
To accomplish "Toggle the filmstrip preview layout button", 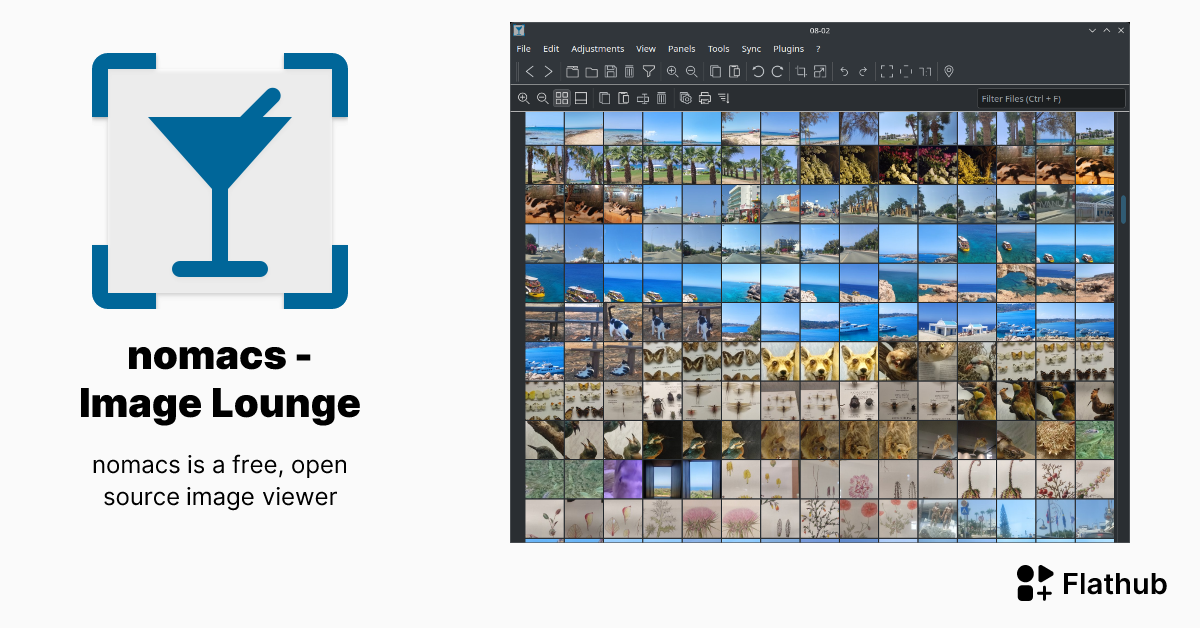I will [x=580, y=98].
